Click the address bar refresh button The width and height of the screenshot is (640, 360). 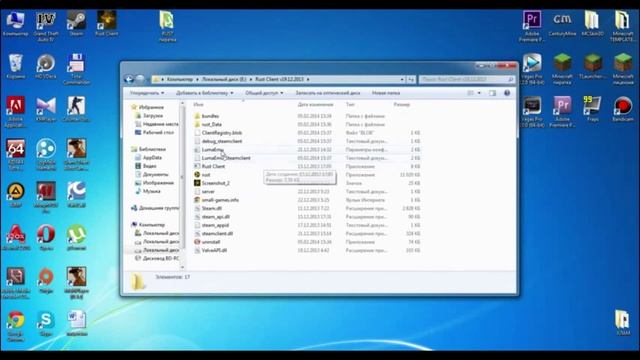(x=411, y=79)
